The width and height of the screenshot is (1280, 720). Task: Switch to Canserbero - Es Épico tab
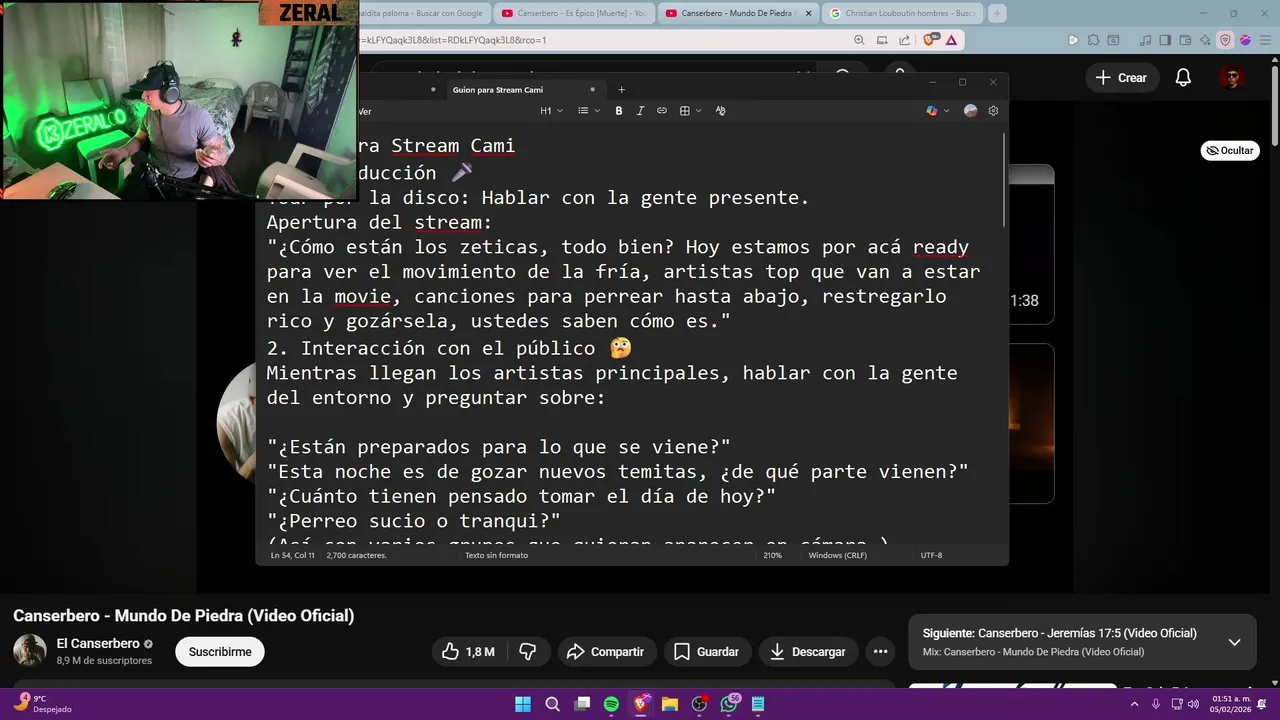coord(575,13)
